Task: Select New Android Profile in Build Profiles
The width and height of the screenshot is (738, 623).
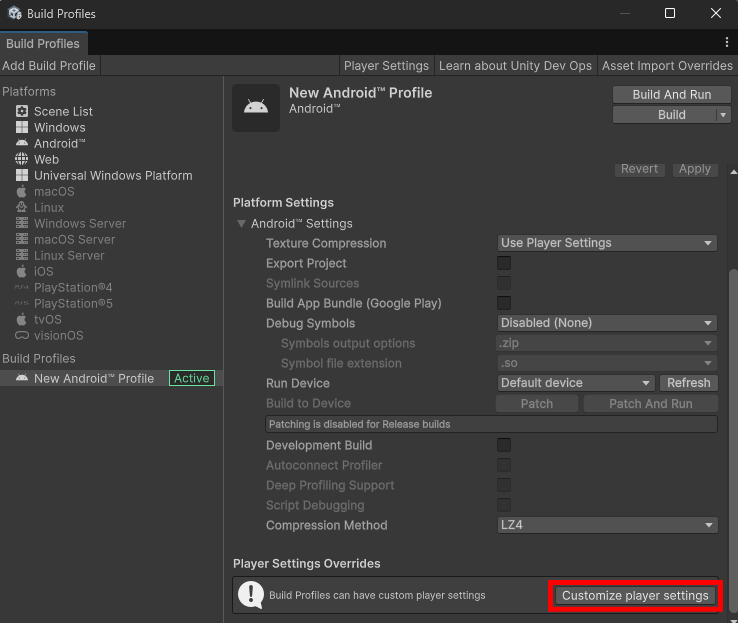Action: pos(93,378)
